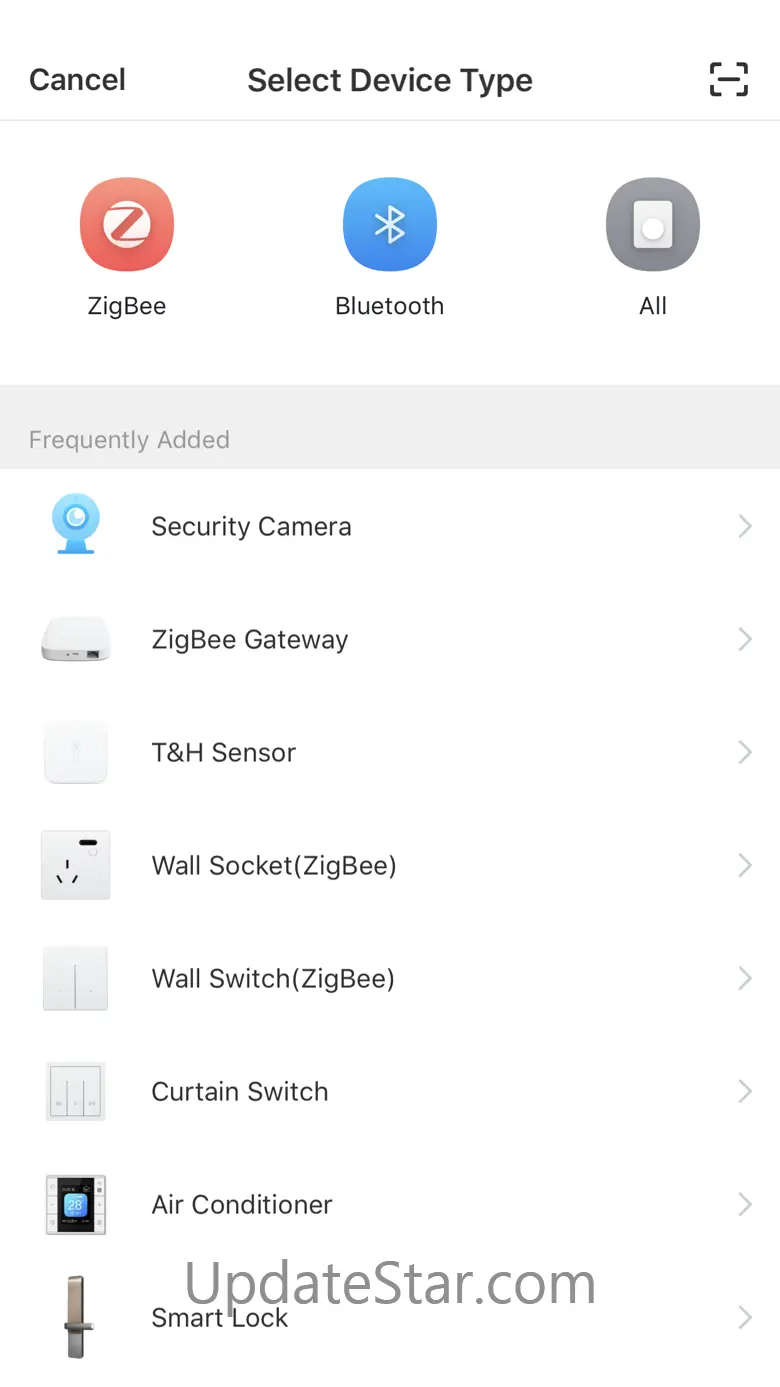Tap the chevron beside Wall Switch(ZigBee)

(744, 979)
